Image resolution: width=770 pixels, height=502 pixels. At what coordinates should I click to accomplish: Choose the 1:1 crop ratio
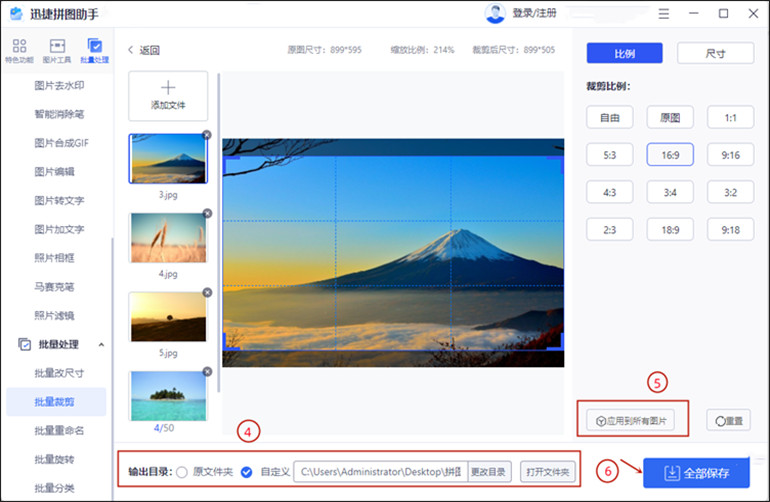click(x=730, y=117)
